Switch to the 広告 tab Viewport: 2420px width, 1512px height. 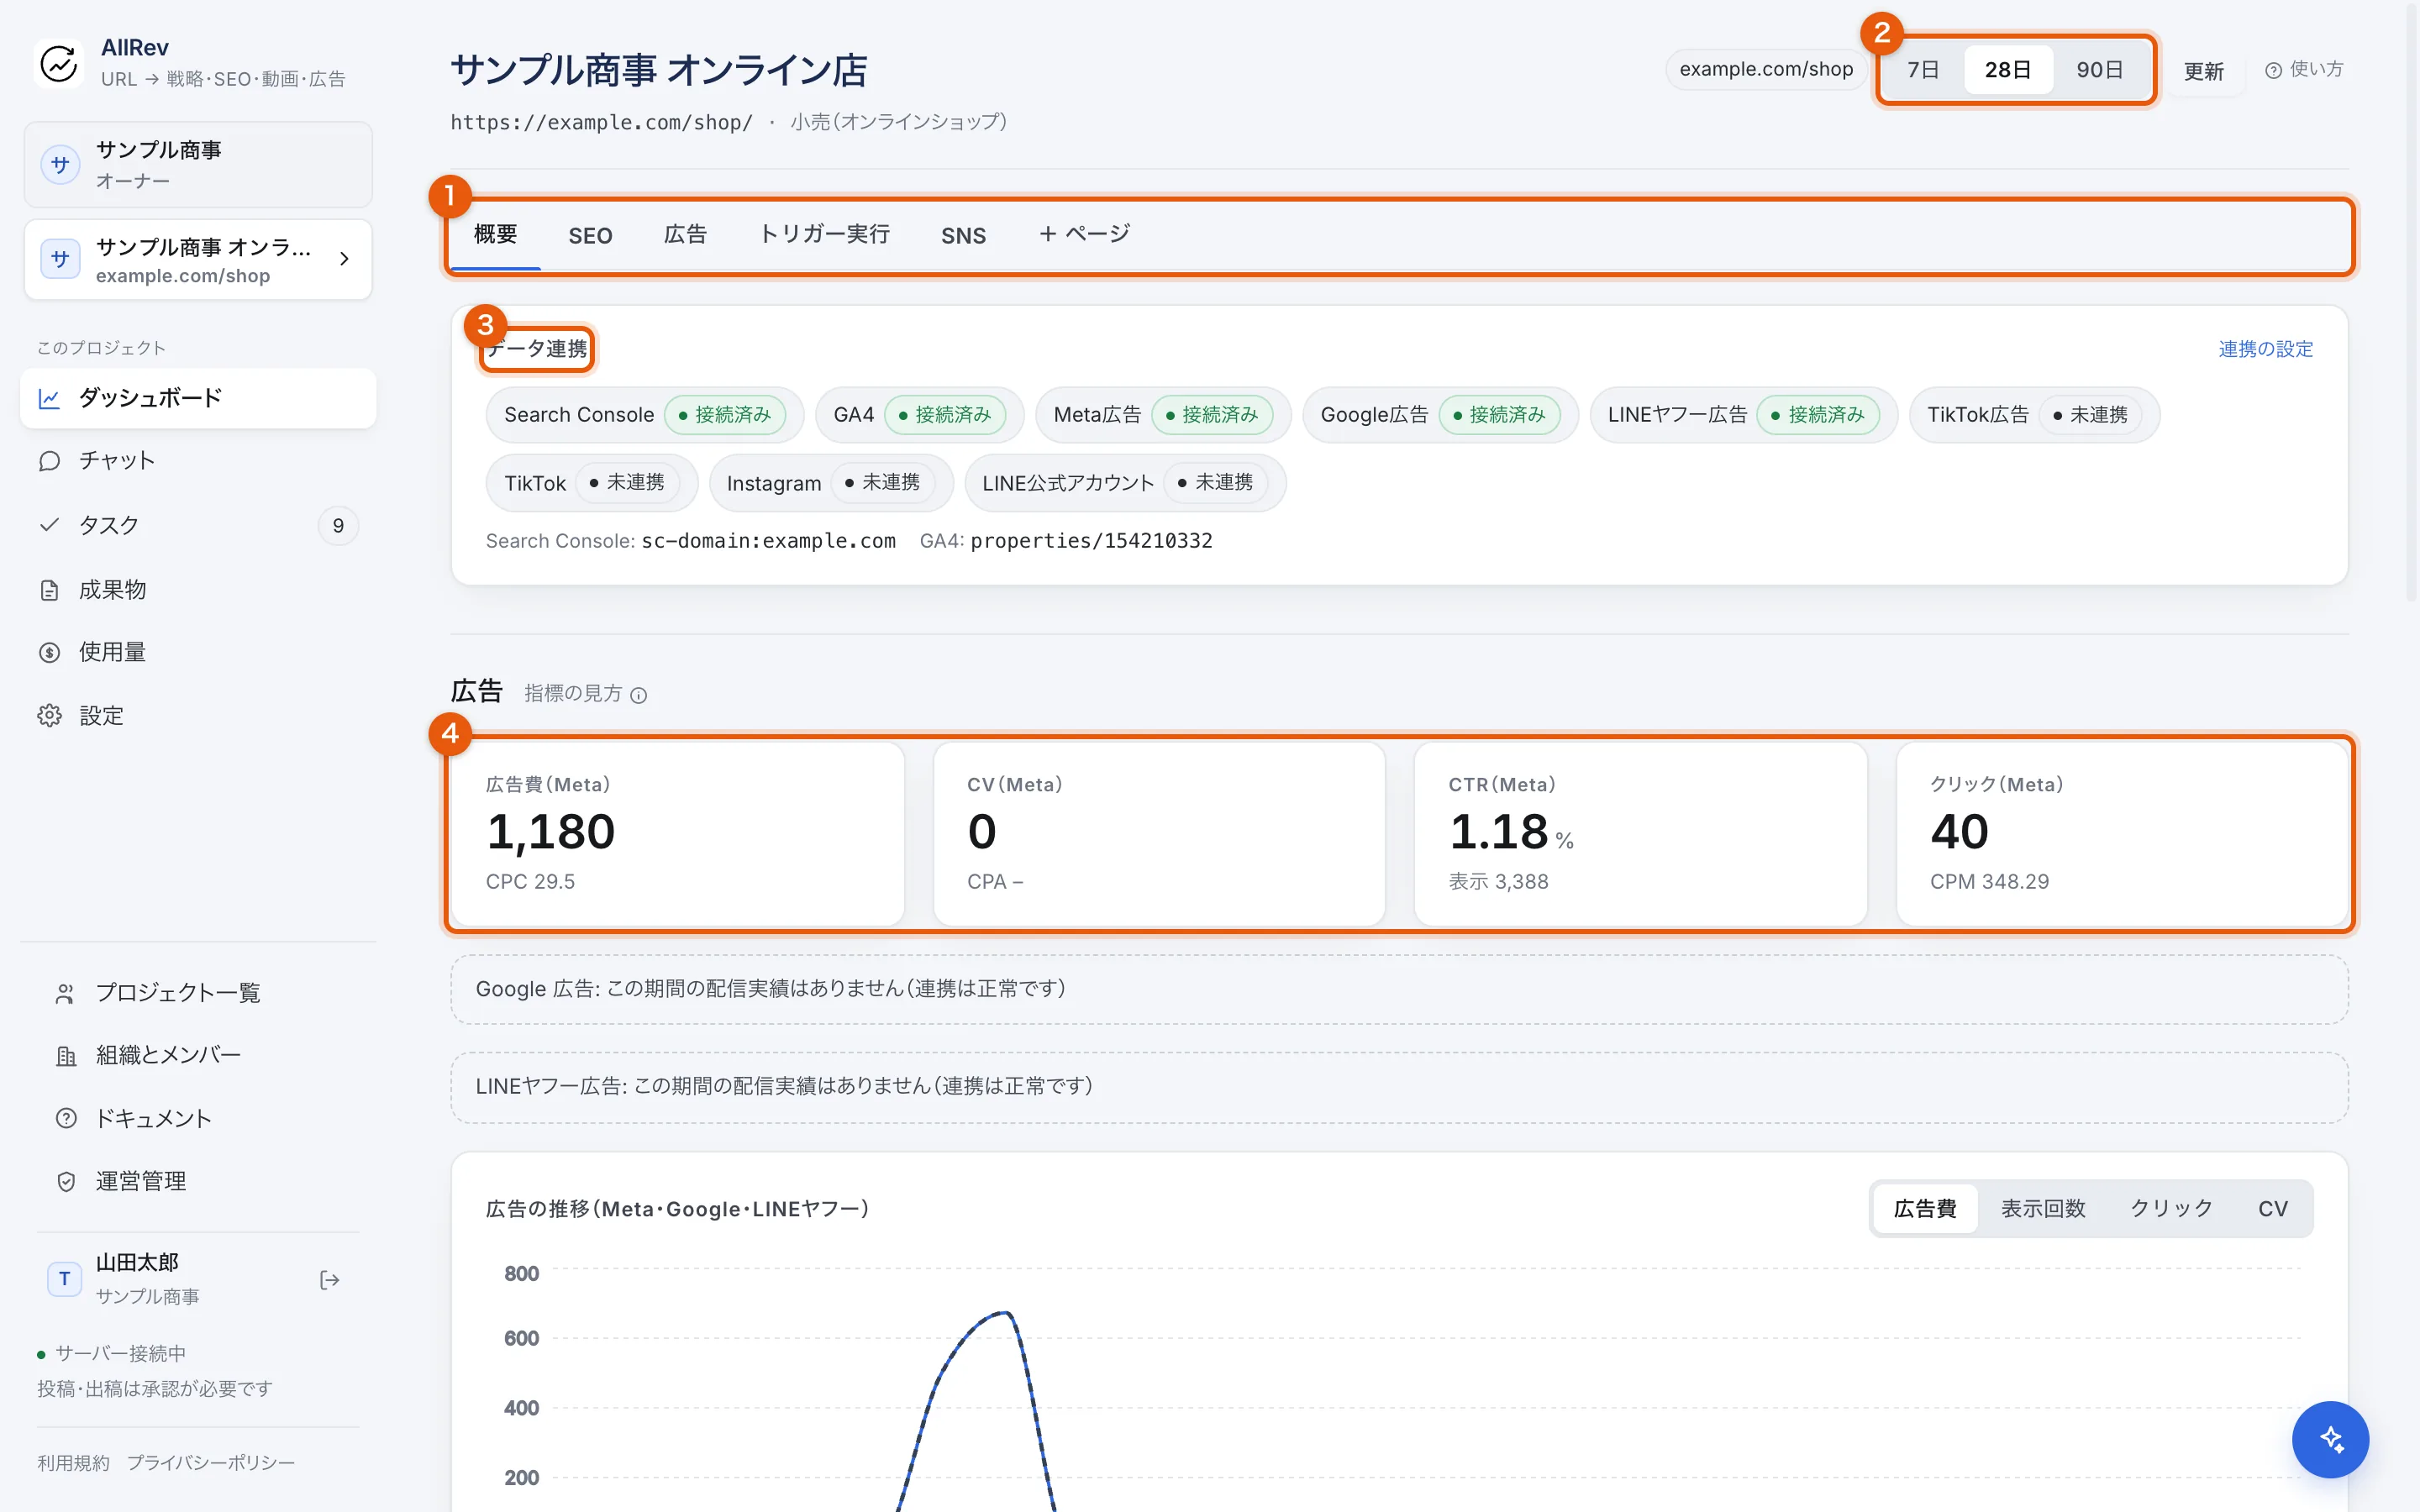685,235
